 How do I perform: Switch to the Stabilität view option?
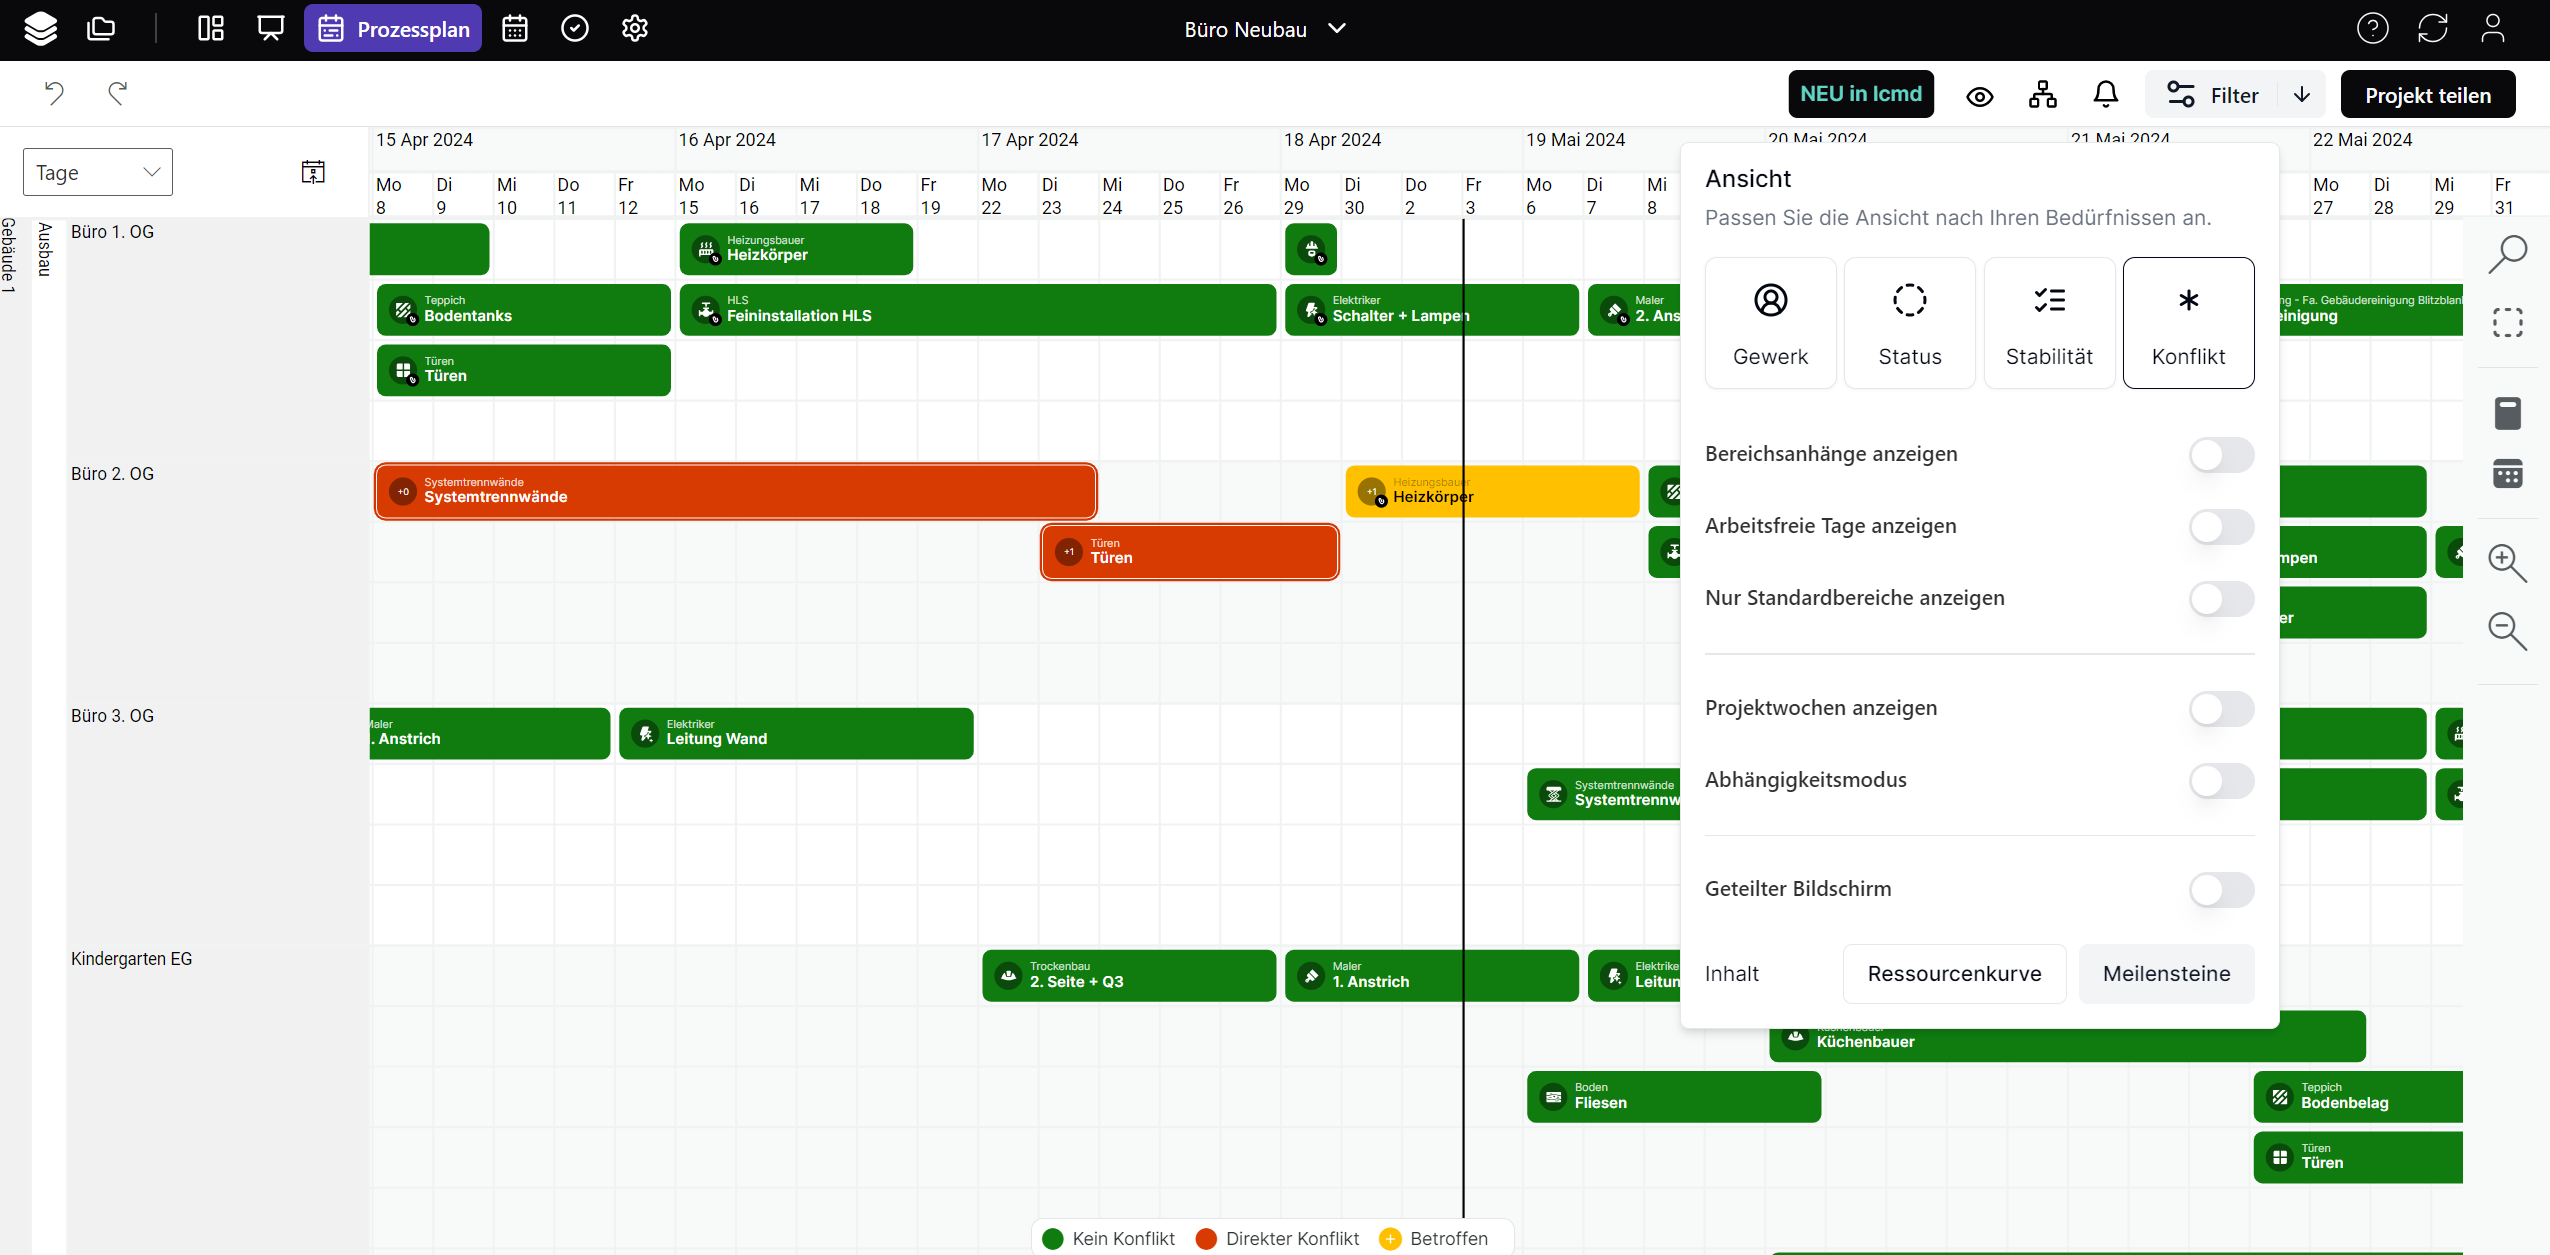[2049, 323]
